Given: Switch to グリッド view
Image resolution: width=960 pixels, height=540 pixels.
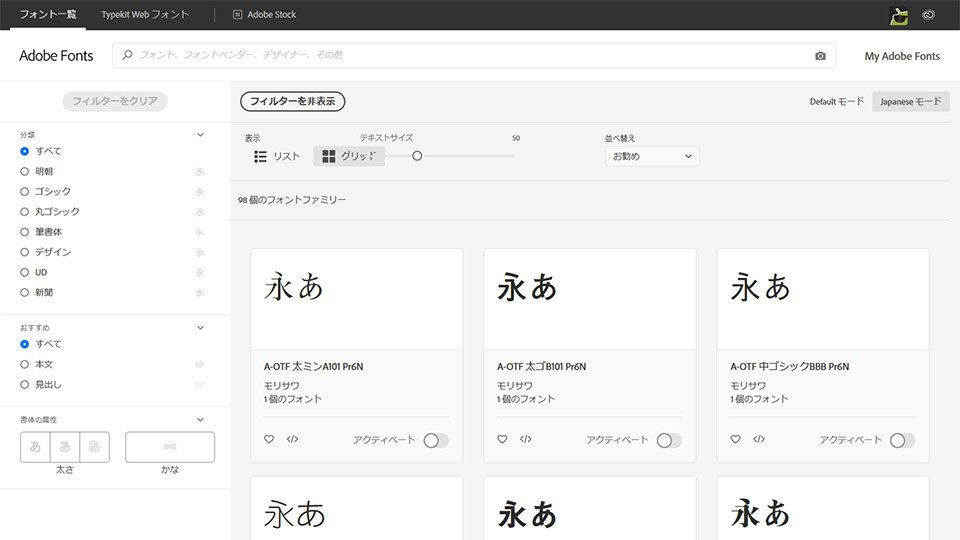Looking at the screenshot, I should [x=349, y=156].
